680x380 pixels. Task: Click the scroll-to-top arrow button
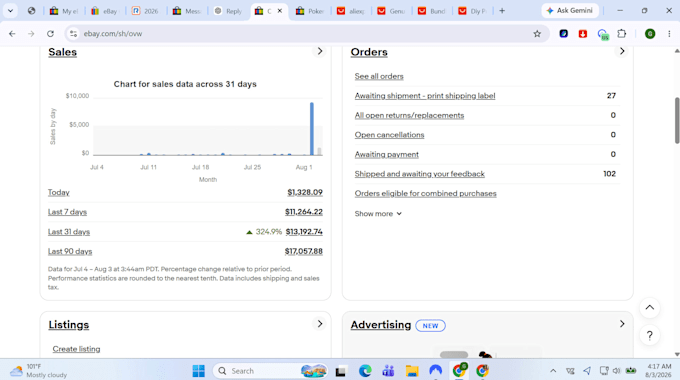649,308
